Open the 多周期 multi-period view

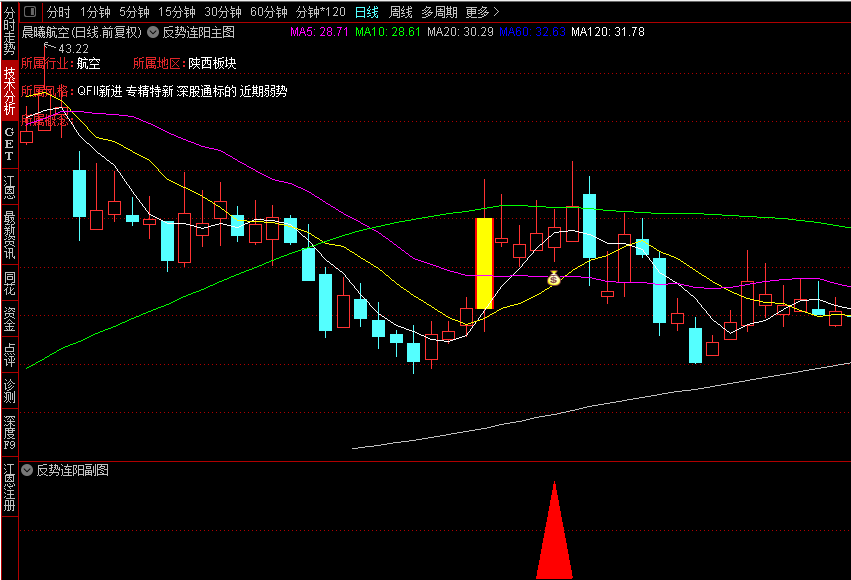click(439, 11)
